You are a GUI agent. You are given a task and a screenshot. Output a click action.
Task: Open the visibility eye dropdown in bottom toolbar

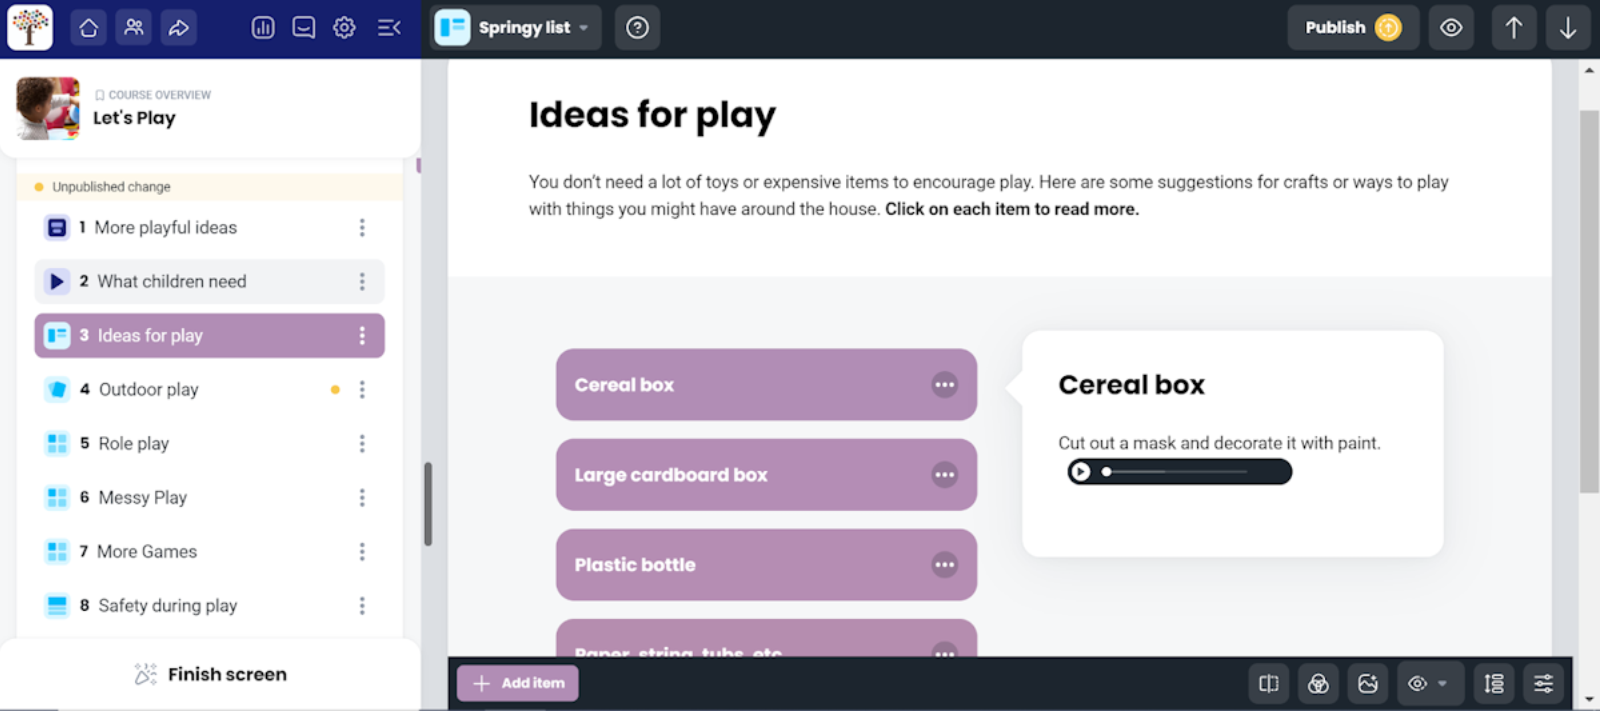pyautogui.click(x=1430, y=683)
